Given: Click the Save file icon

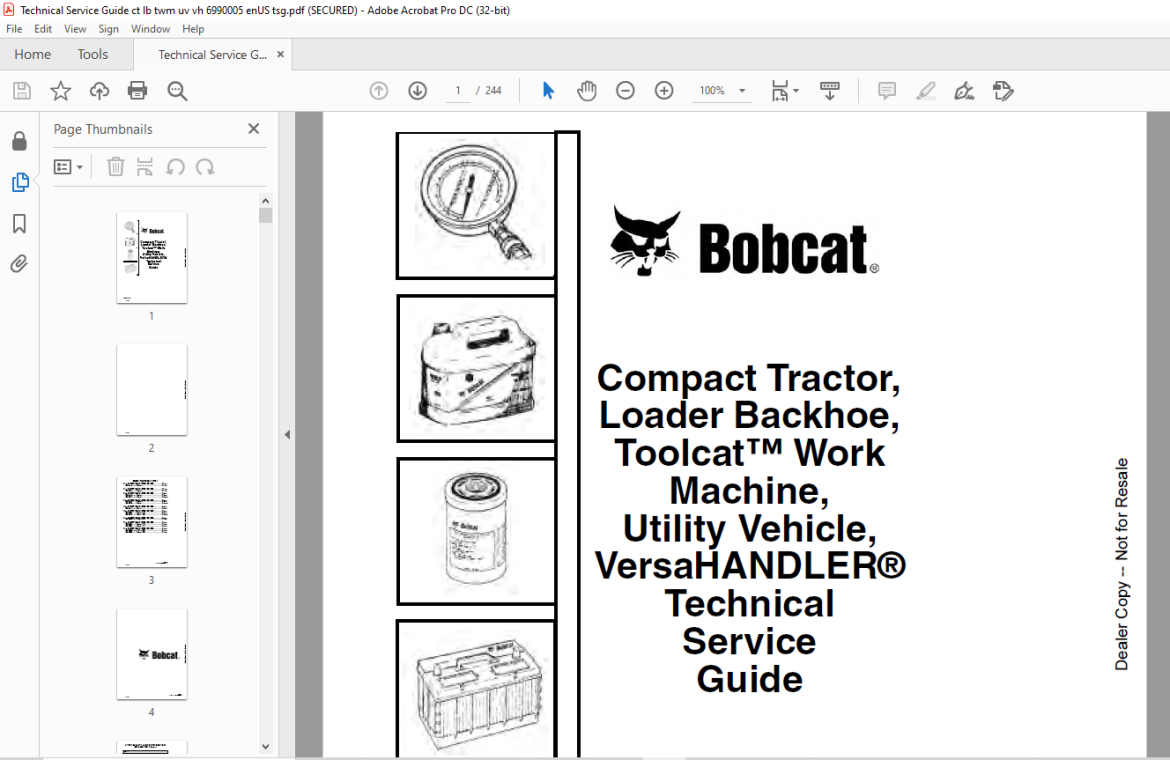Looking at the screenshot, I should pyautogui.click(x=22, y=91).
